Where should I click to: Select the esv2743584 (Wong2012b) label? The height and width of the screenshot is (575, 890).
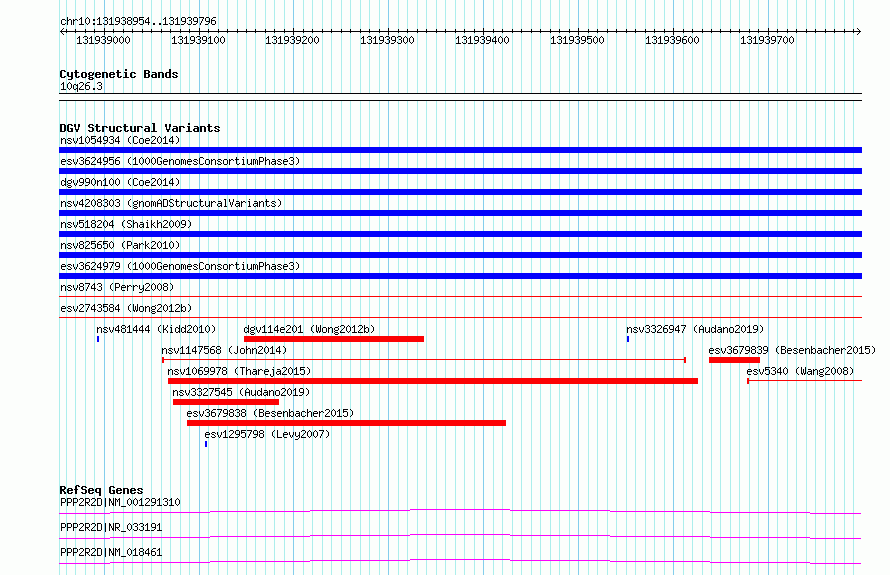(126, 308)
